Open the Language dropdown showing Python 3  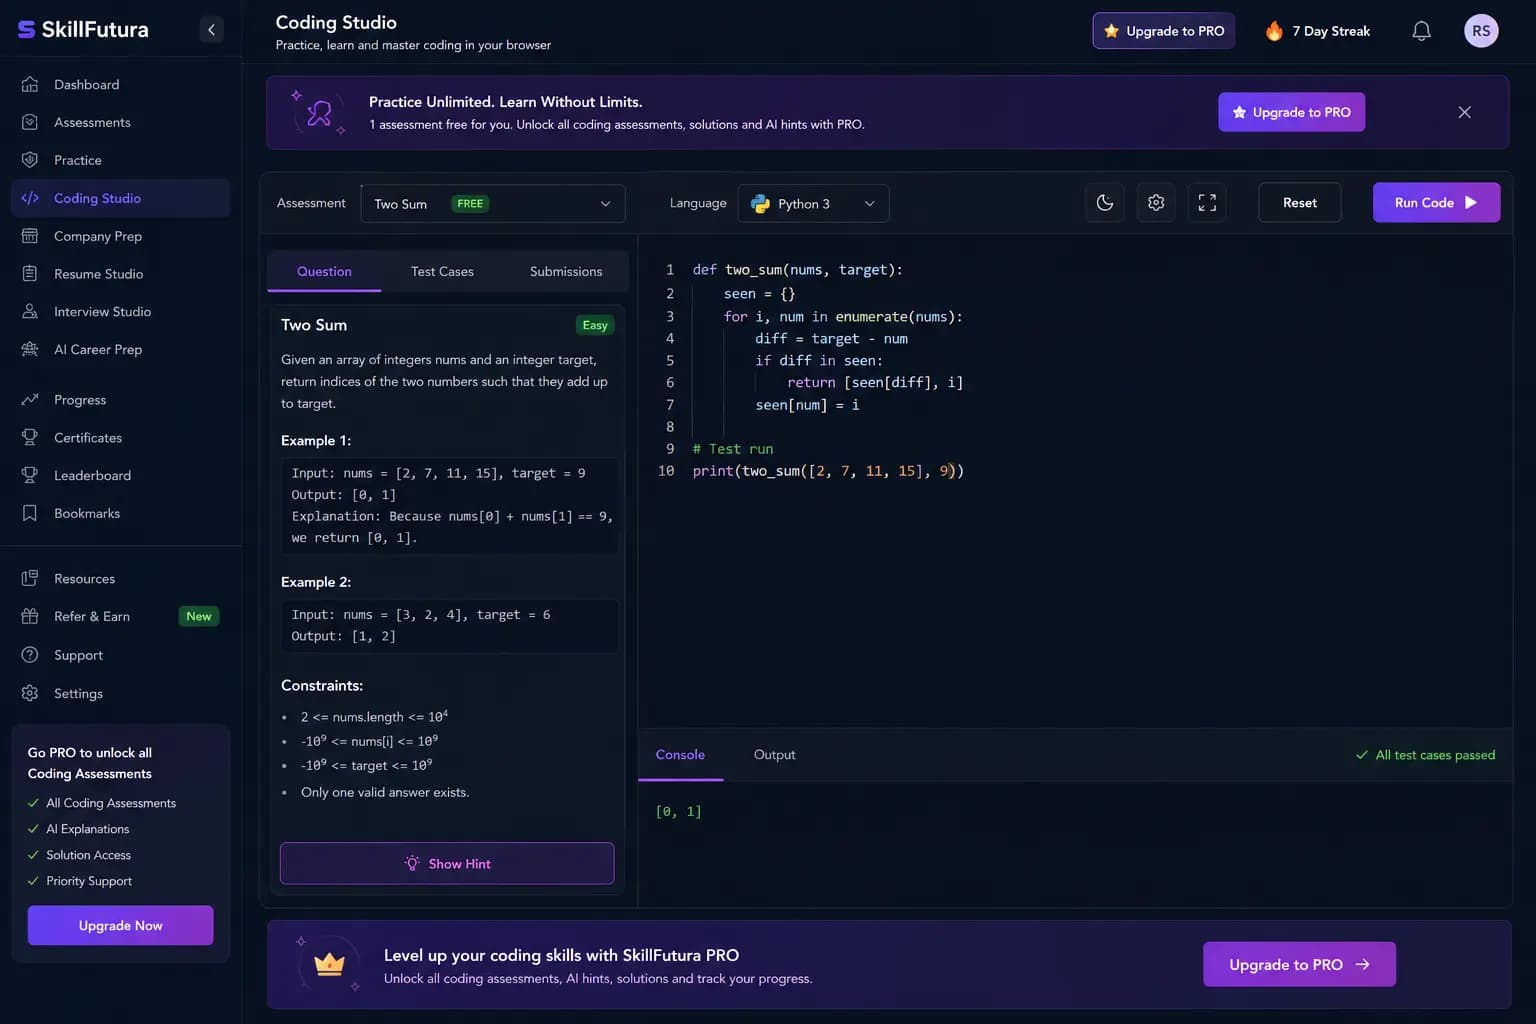pos(813,204)
